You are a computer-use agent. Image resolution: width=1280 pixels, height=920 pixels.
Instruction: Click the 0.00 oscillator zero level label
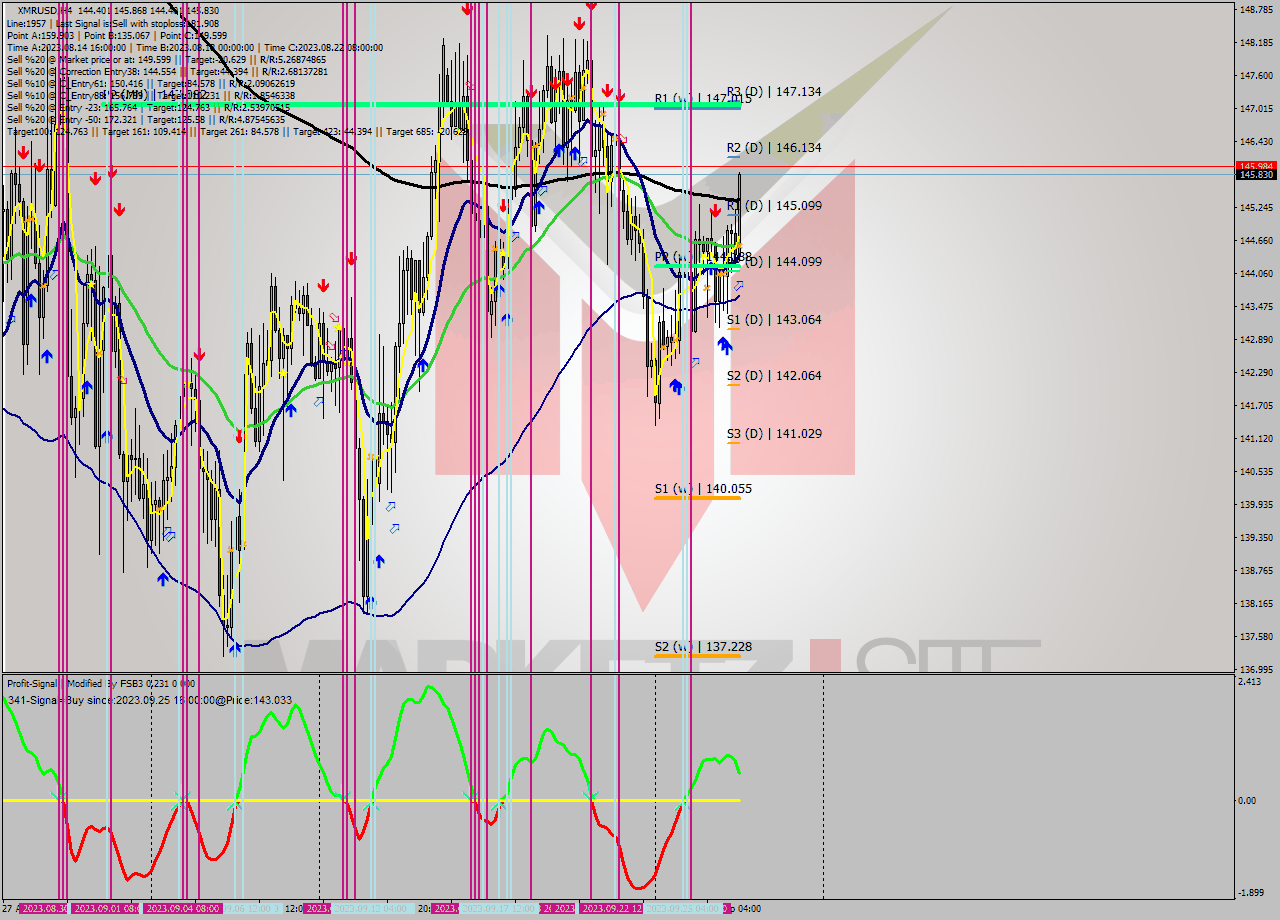tap(1247, 800)
